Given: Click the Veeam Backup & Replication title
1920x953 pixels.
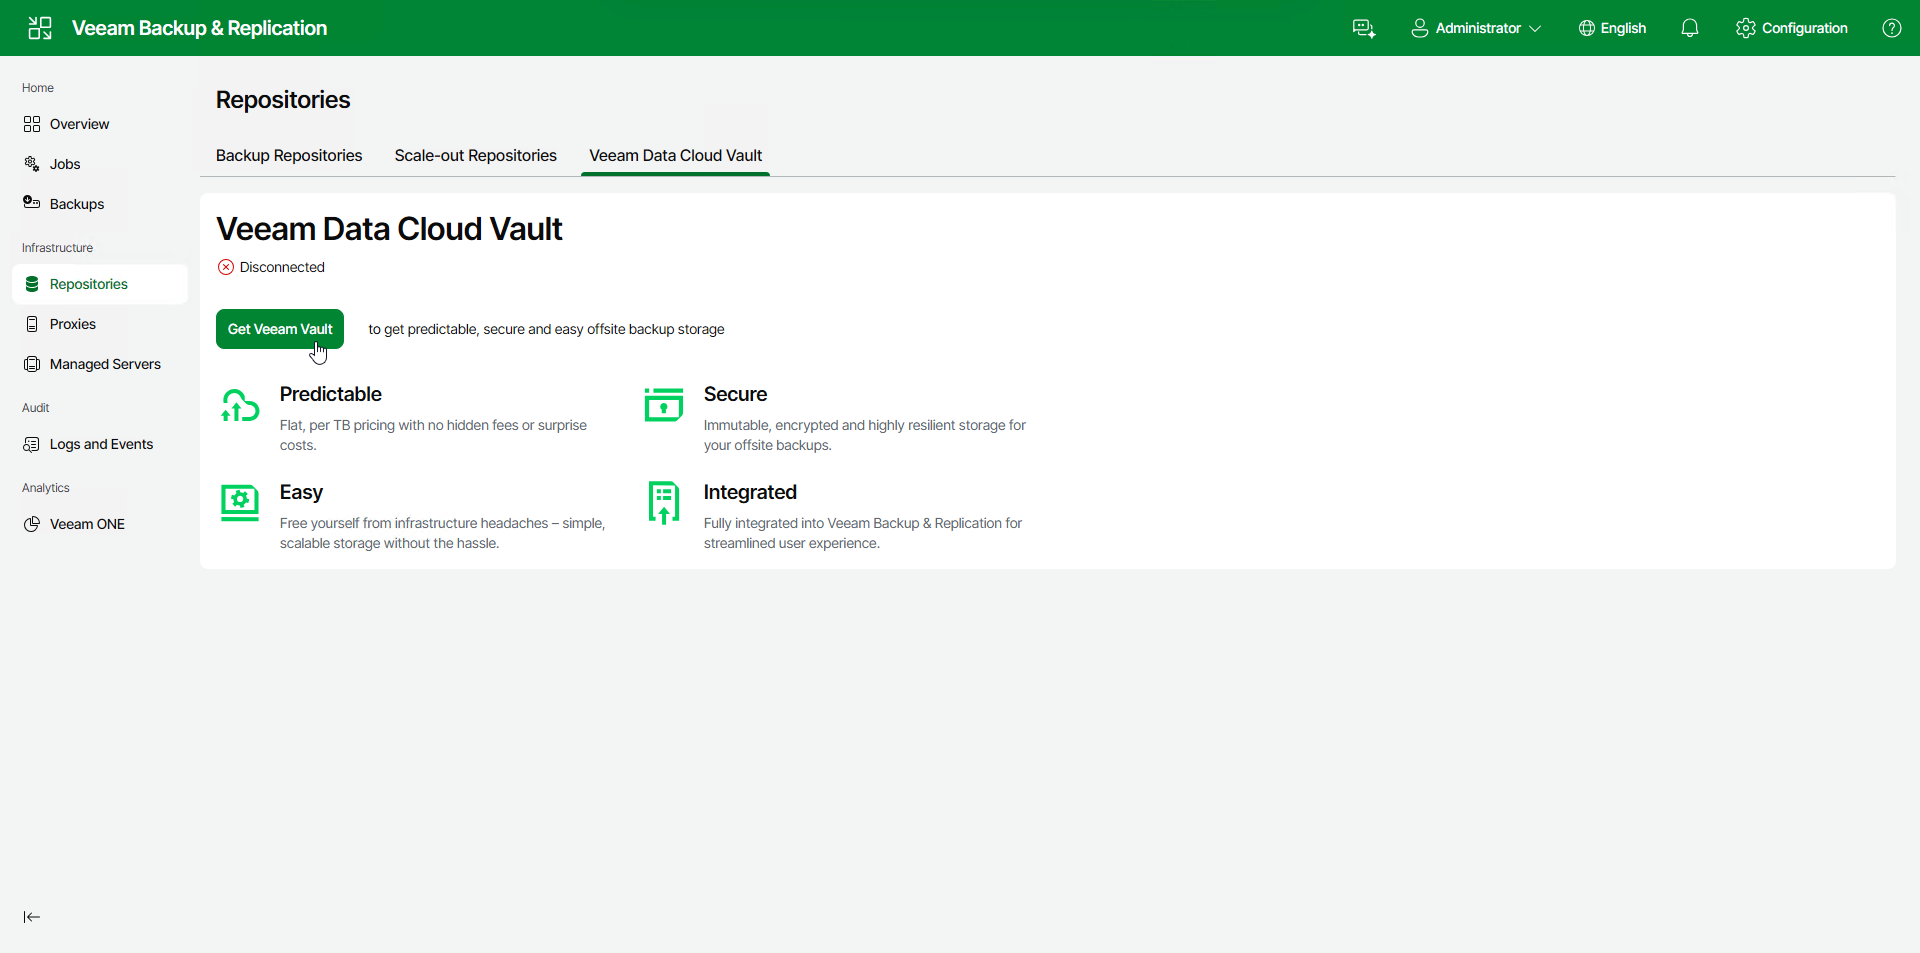Looking at the screenshot, I should point(200,28).
